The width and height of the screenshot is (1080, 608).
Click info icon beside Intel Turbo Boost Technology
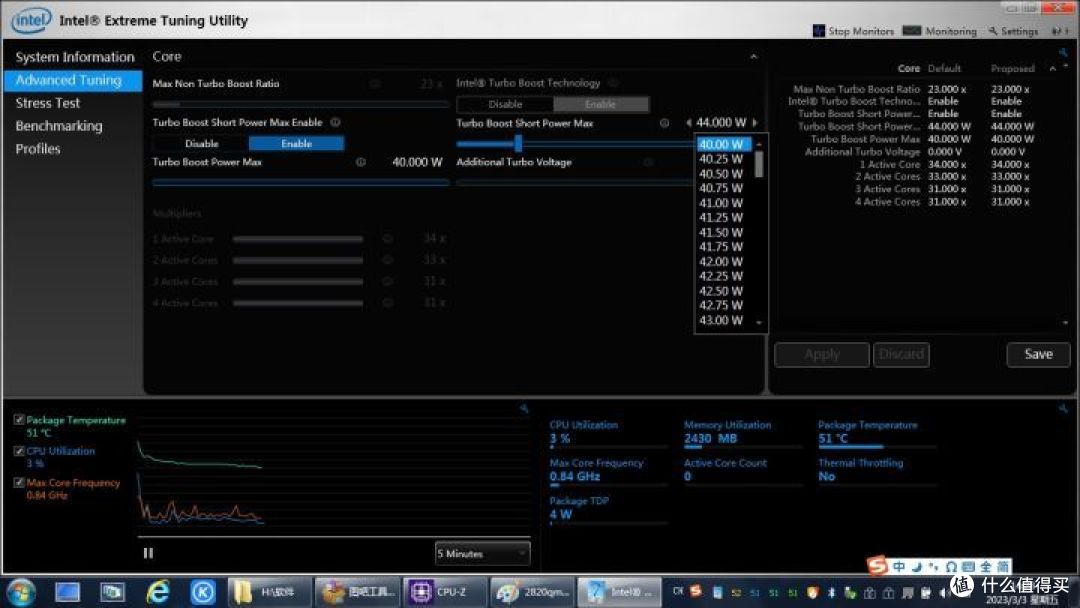pos(612,83)
